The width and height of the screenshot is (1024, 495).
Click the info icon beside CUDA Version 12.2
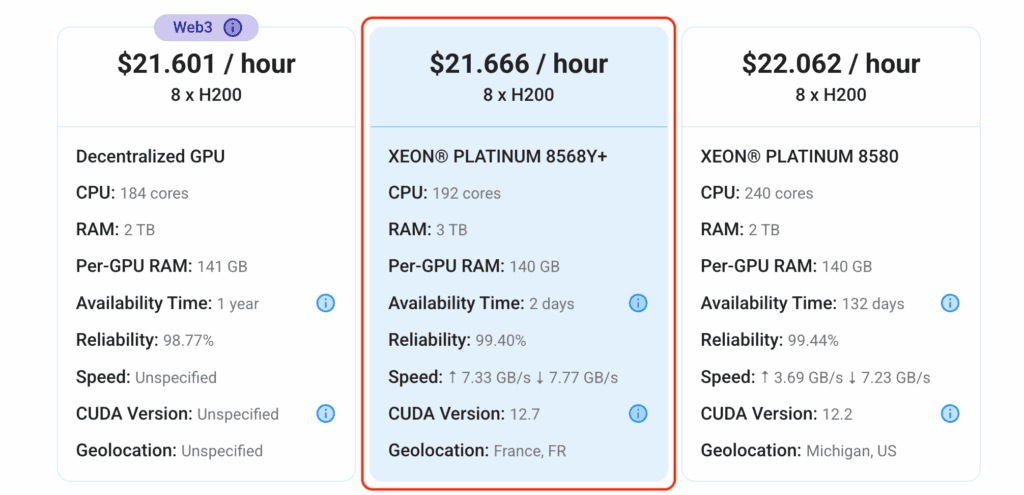click(950, 413)
